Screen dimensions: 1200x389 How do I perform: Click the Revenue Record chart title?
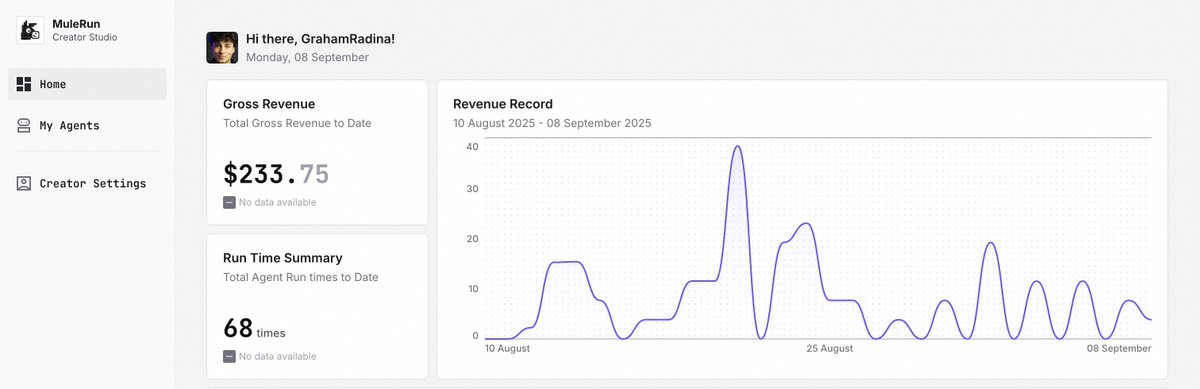[x=503, y=104]
